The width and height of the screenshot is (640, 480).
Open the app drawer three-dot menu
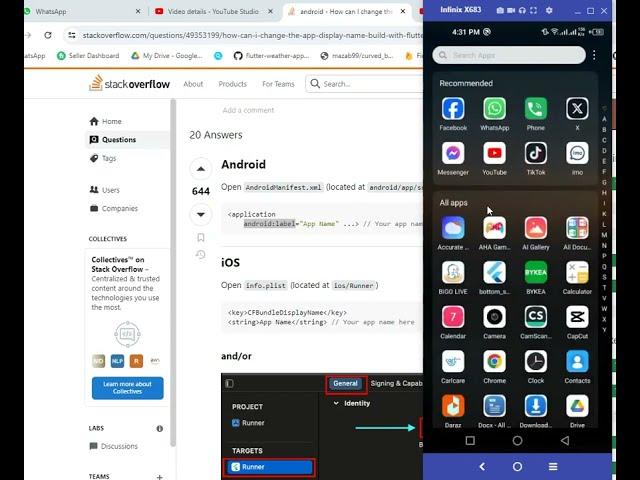pyautogui.click(x=594, y=55)
